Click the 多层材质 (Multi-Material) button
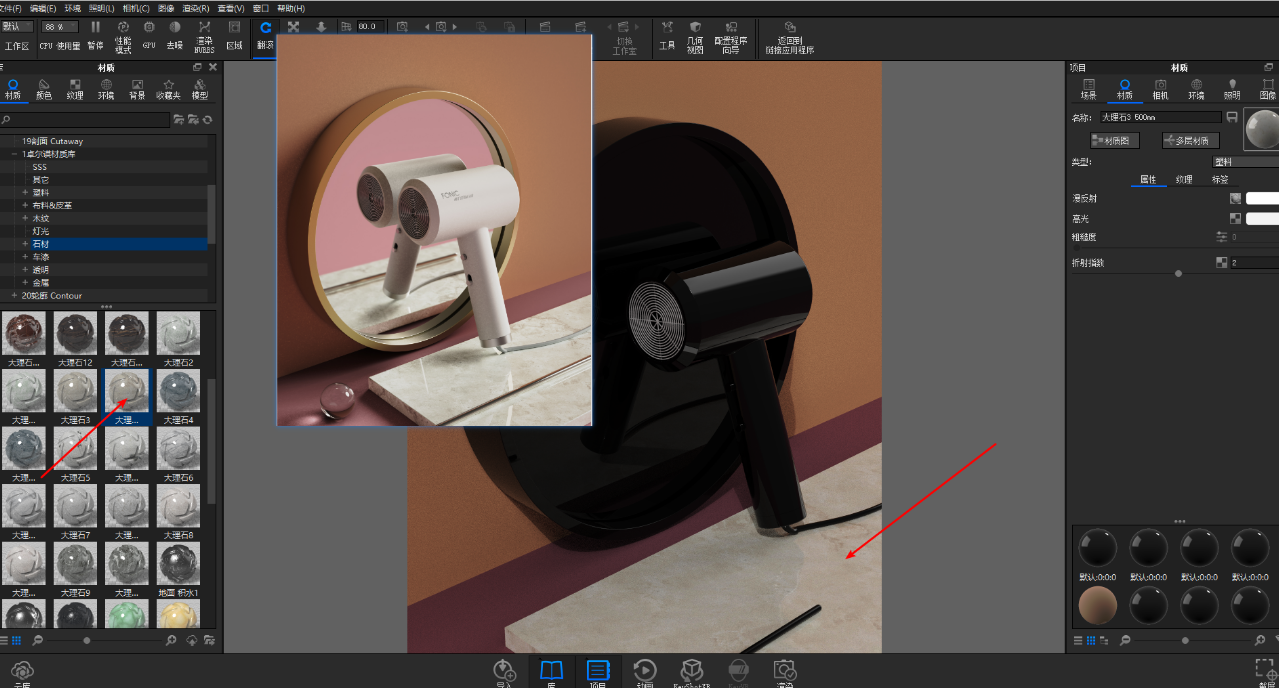Viewport: 1279px width, 688px height. point(1191,141)
